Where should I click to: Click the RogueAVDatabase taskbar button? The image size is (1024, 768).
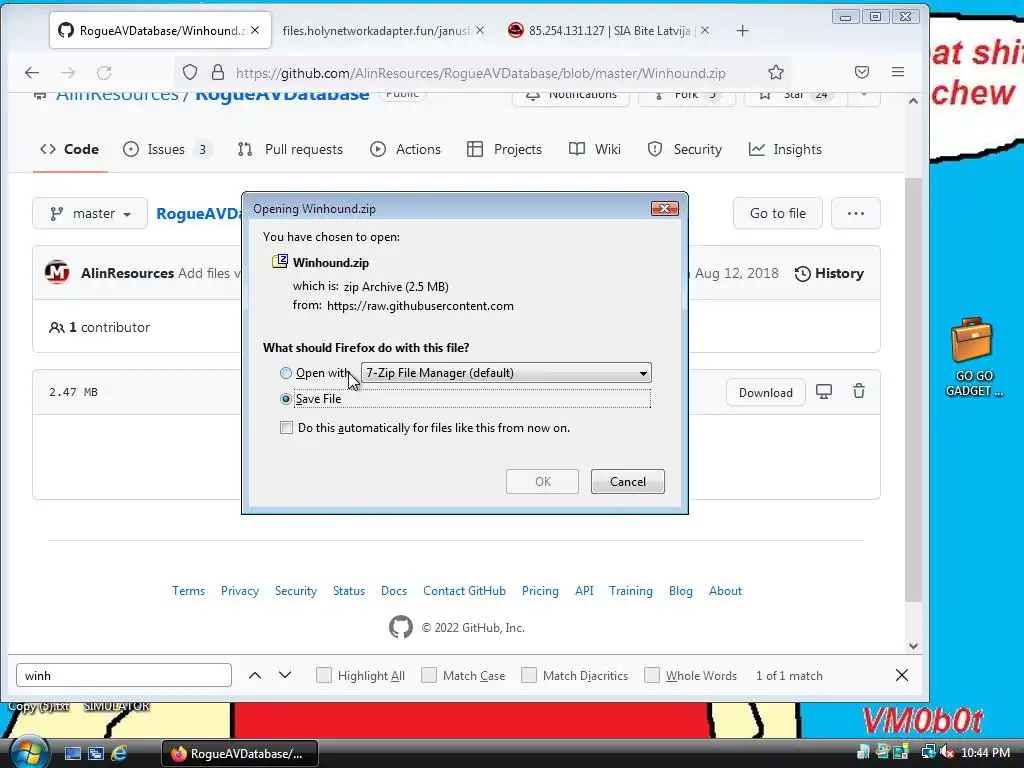point(240,754)
